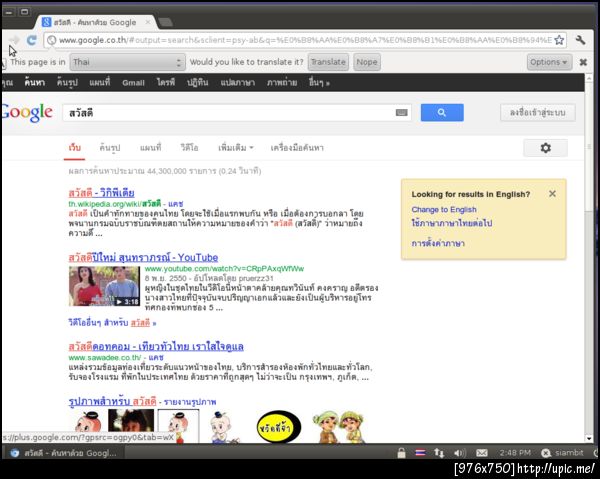
Task: Click the forward navigation arrow
Action: coord(15,39)
